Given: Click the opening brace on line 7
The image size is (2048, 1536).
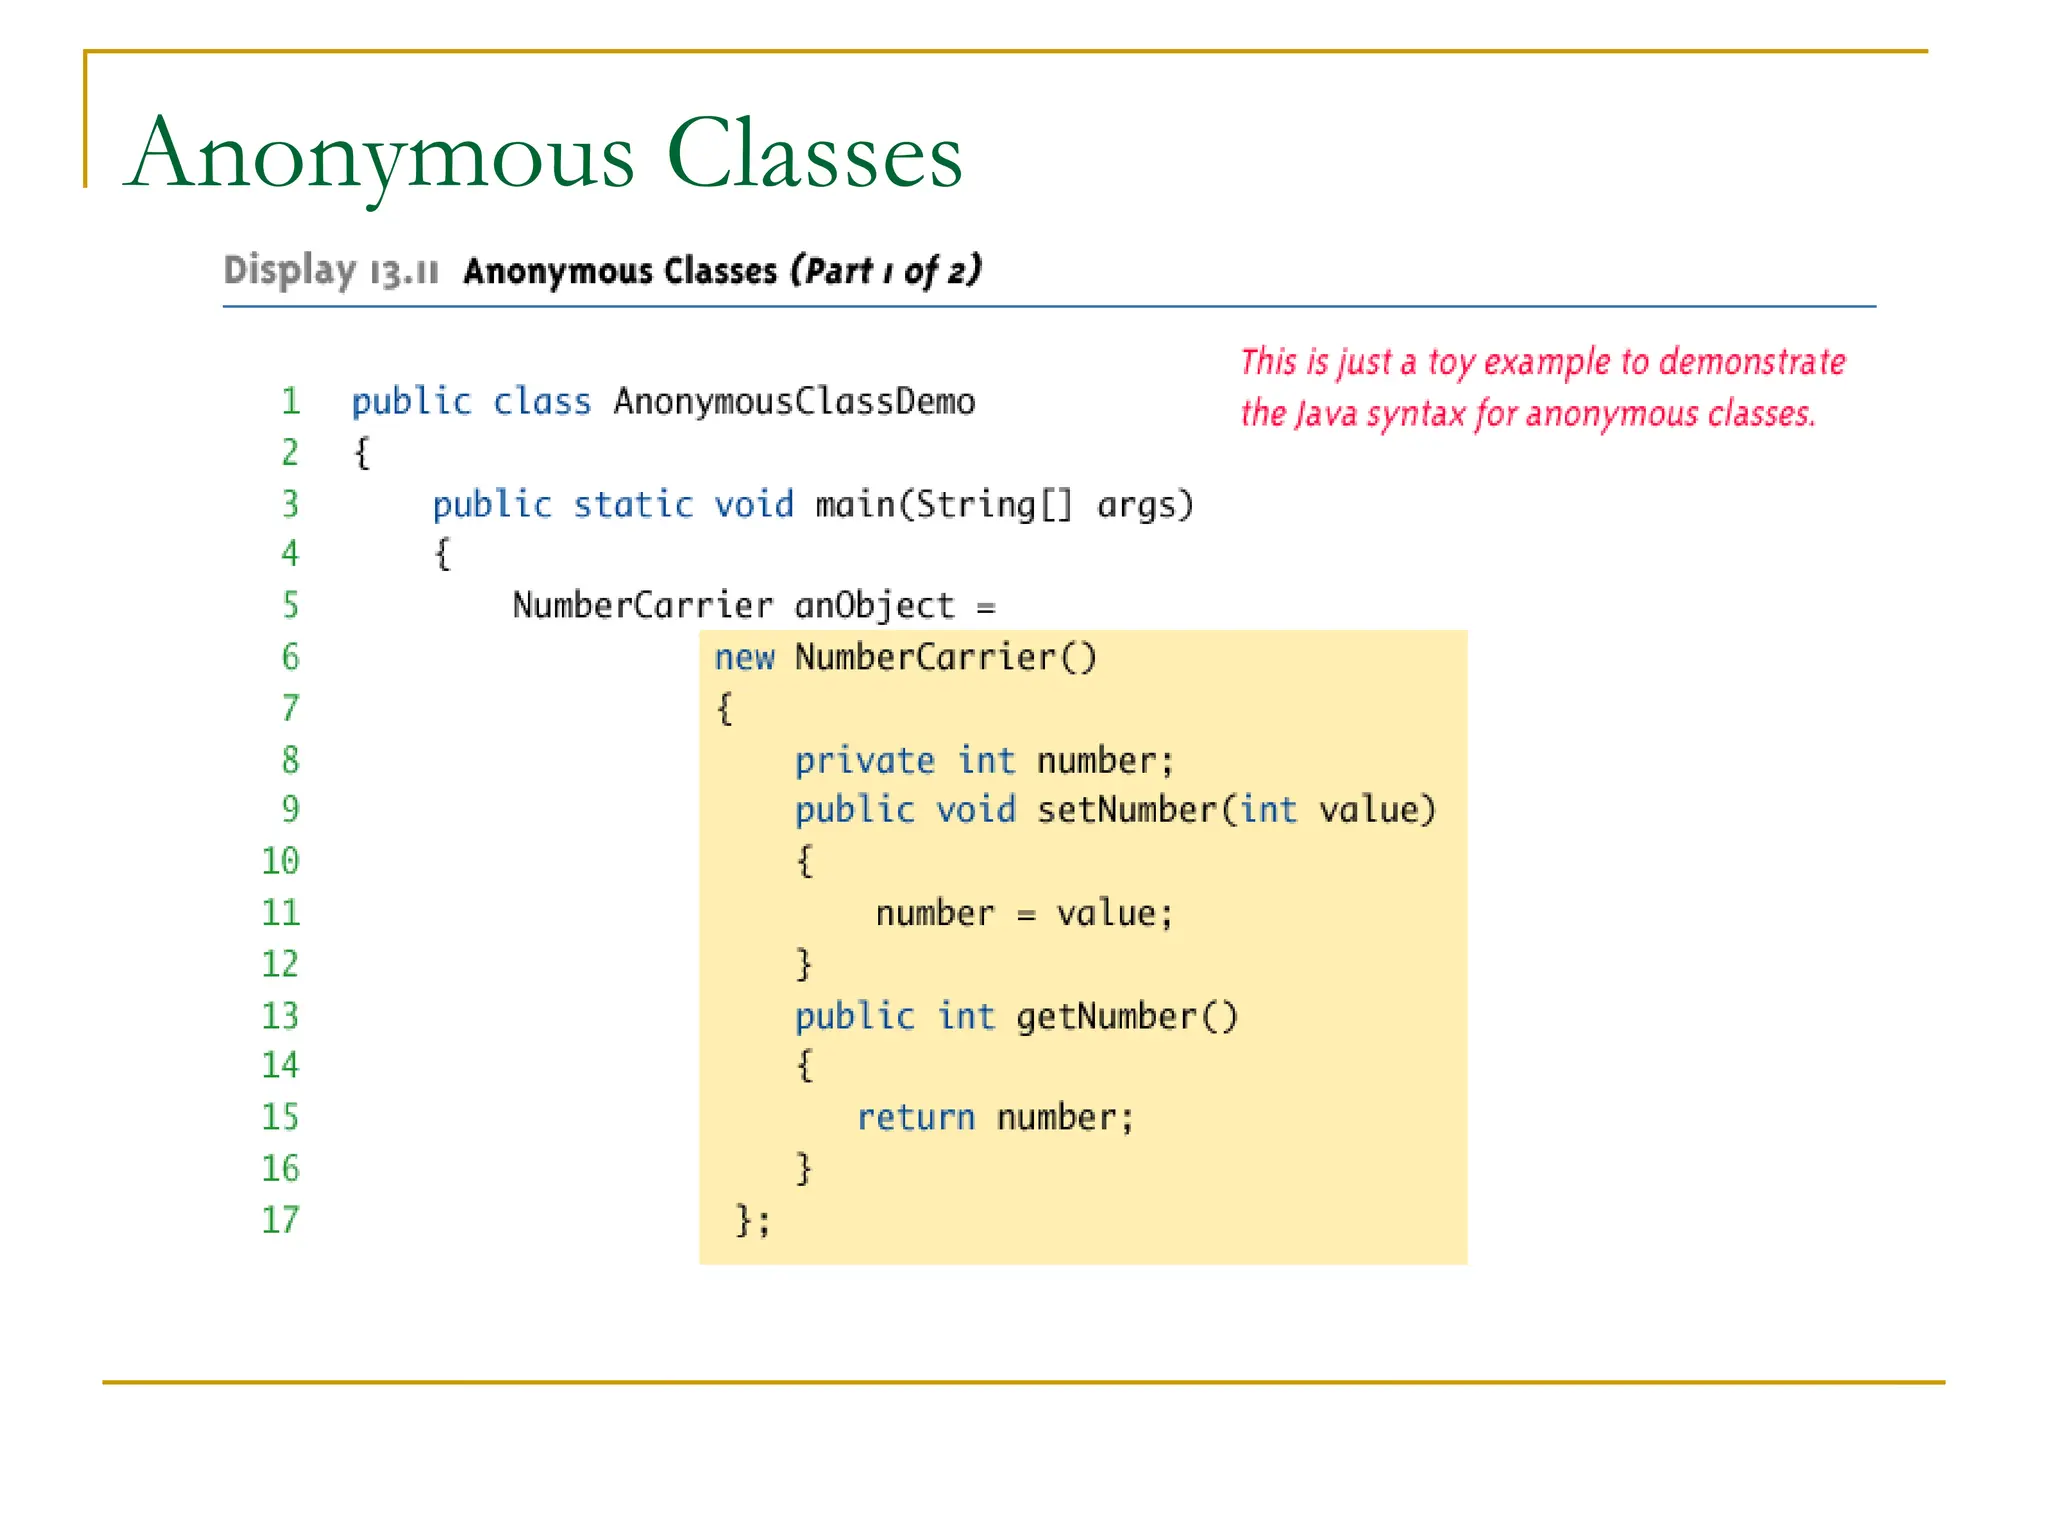Looking at the screenshot, I should point(725,709).
